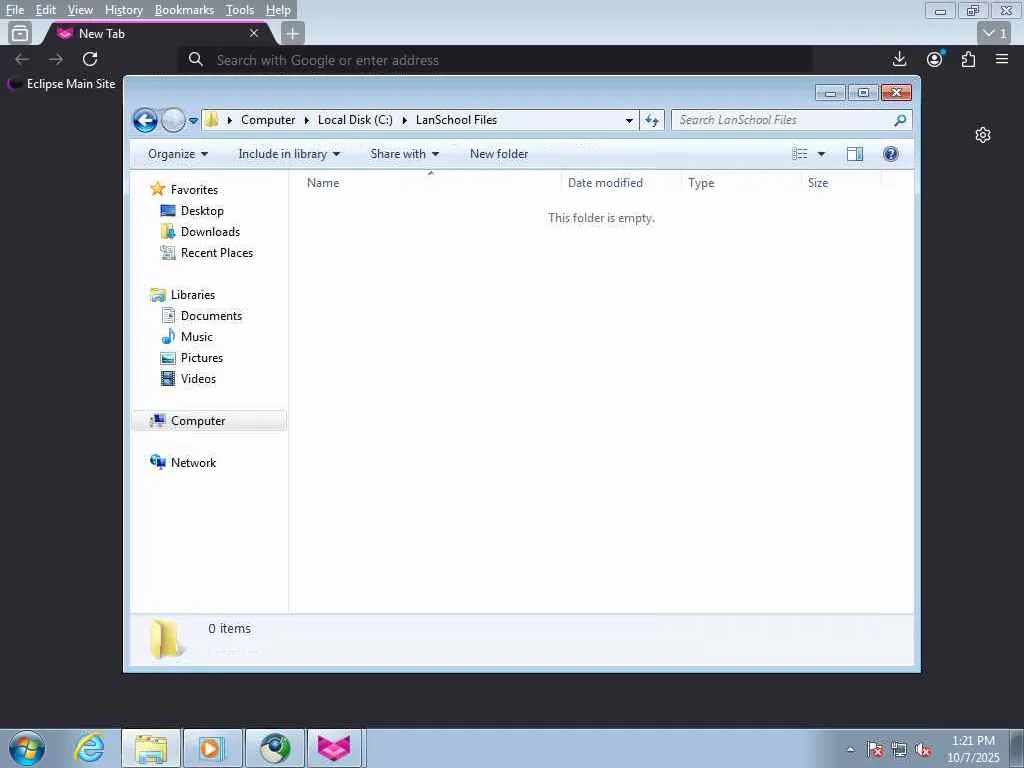Click the Explorer Forward arrow button
1024x768 pixels.
(x=173, y=120)
